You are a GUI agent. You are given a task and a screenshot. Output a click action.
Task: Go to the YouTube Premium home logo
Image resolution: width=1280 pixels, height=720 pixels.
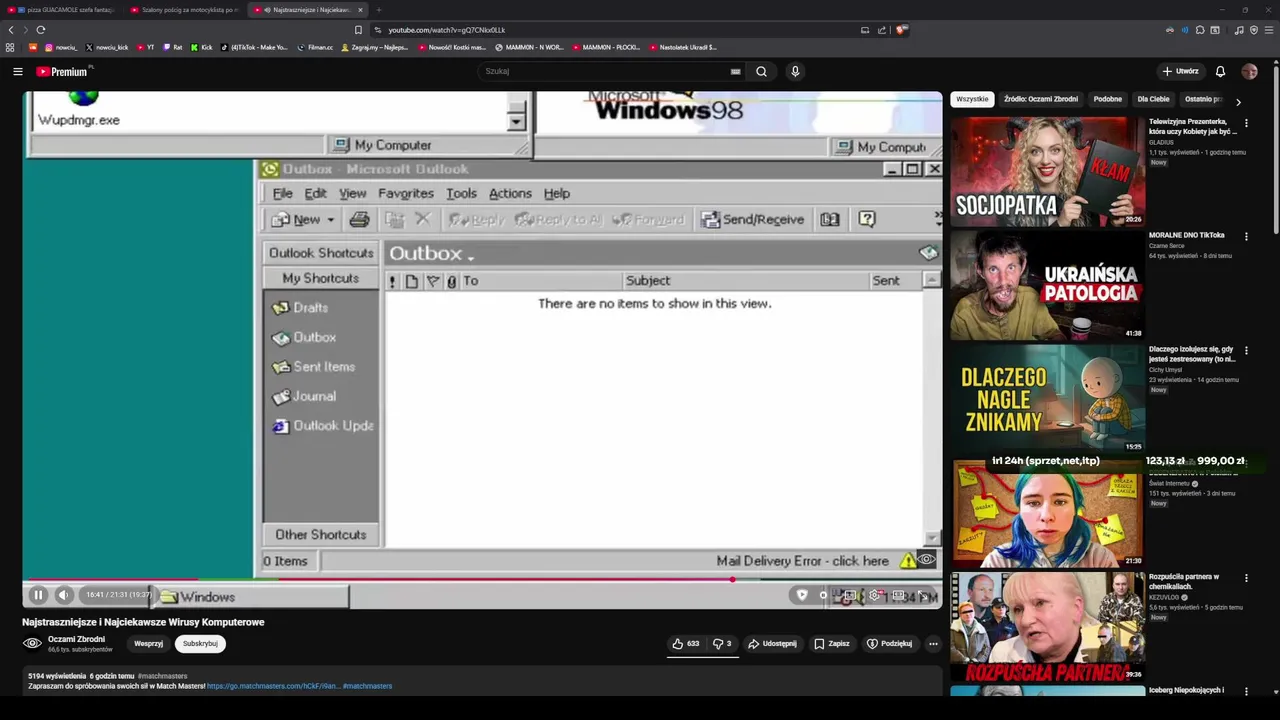tap(62, 71)
